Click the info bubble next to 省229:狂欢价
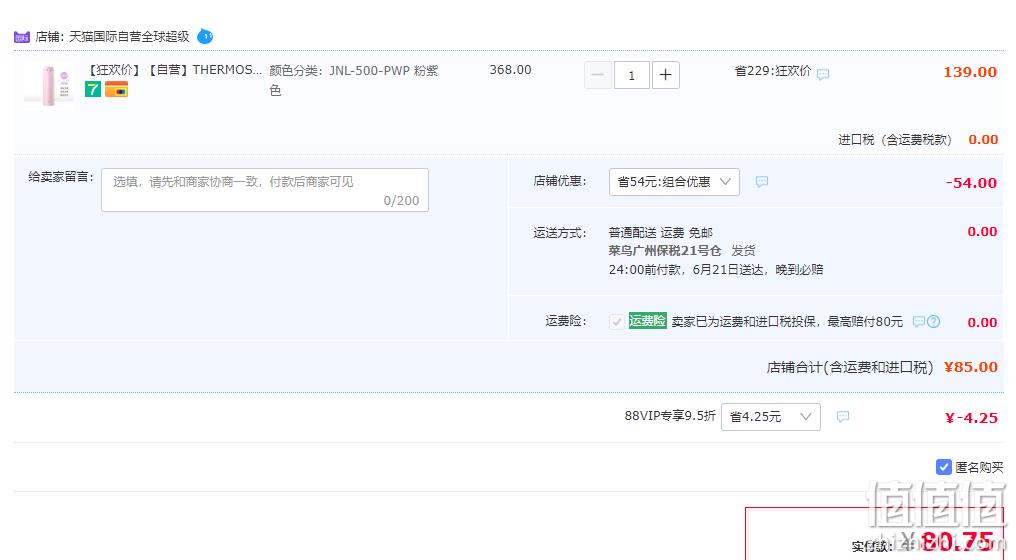This screenshot has width=1016, height=560. pyautogui.click(x=823, y=75)
